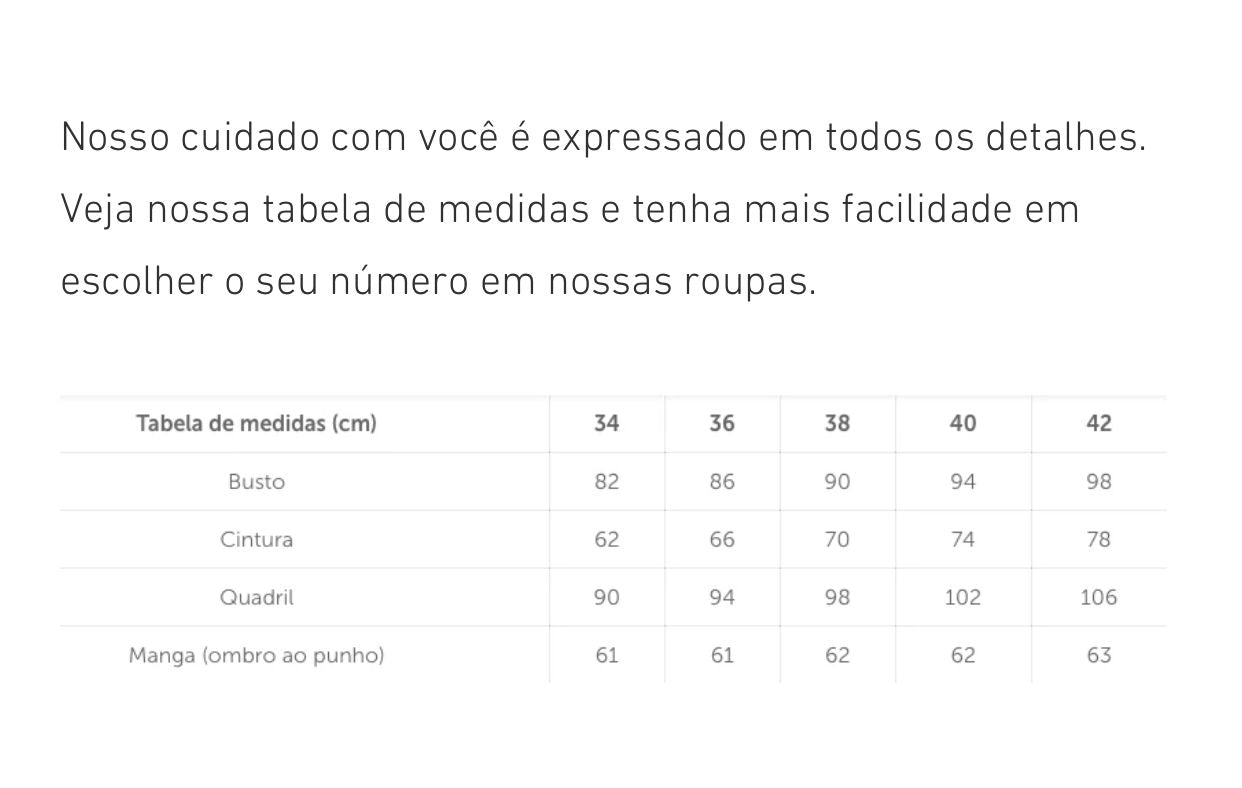
Task: Click the Quadril row label
Action: coord(256,597)
